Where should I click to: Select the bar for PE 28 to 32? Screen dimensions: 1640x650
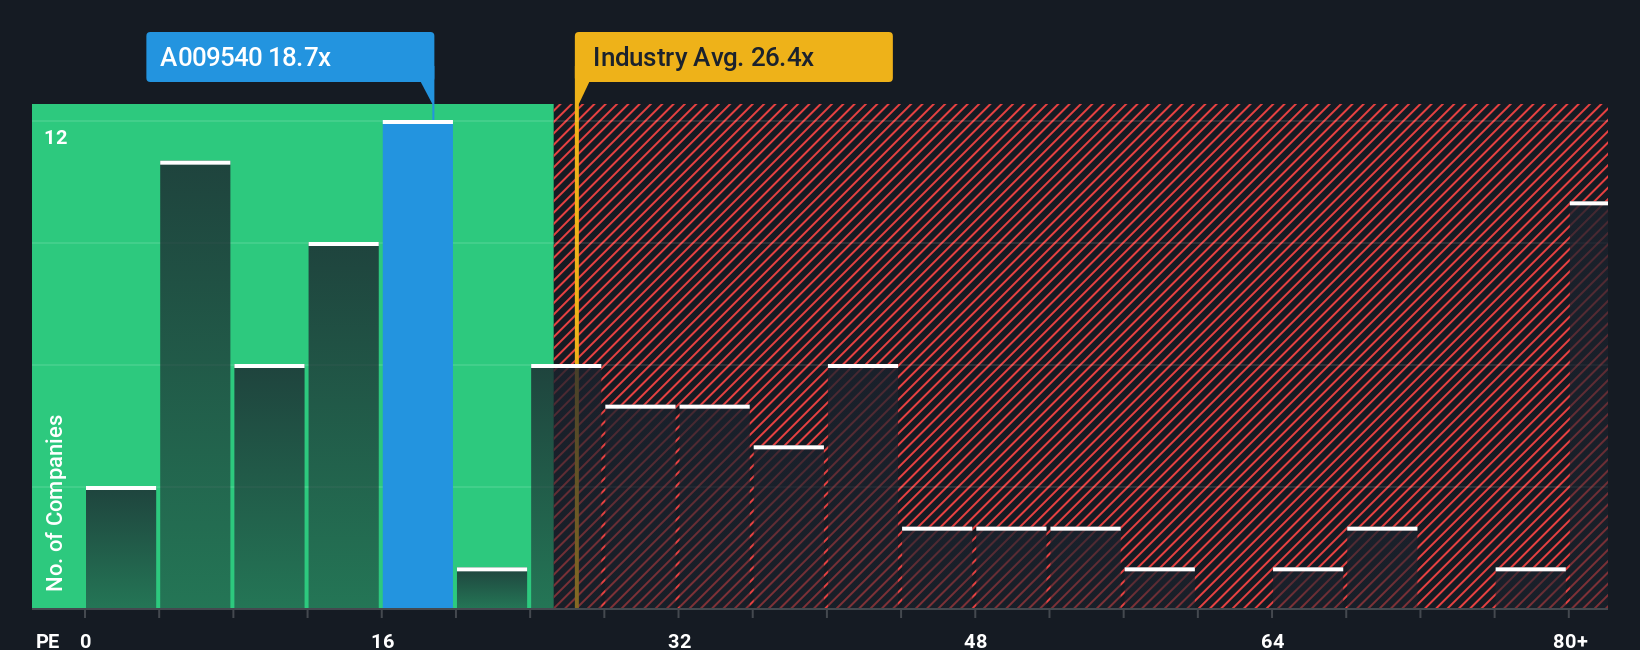[640, 506]
